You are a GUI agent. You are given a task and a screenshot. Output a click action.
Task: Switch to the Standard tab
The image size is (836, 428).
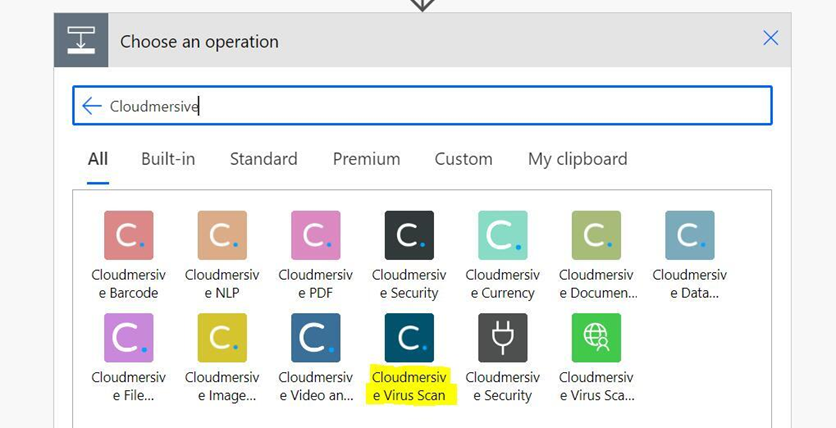pyautogui.click(x=263, y=159)
